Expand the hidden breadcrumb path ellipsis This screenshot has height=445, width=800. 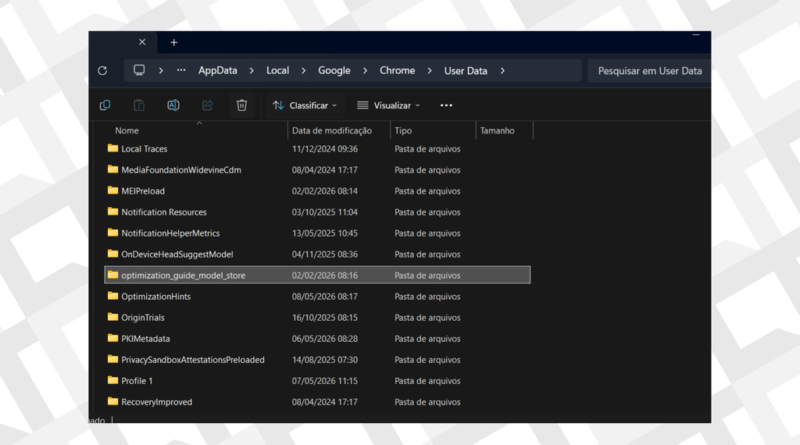pyautogui.click(x=181, y=70)
